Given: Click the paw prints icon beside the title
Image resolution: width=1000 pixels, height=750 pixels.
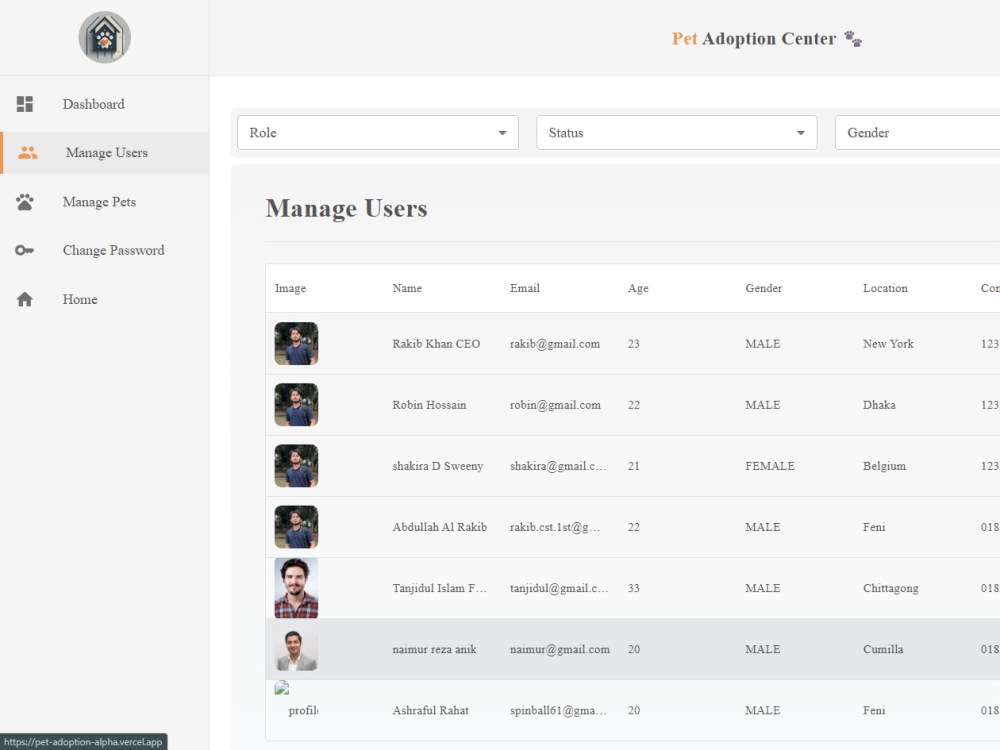Looking at the screenshot, I should [x=853, y=39].
